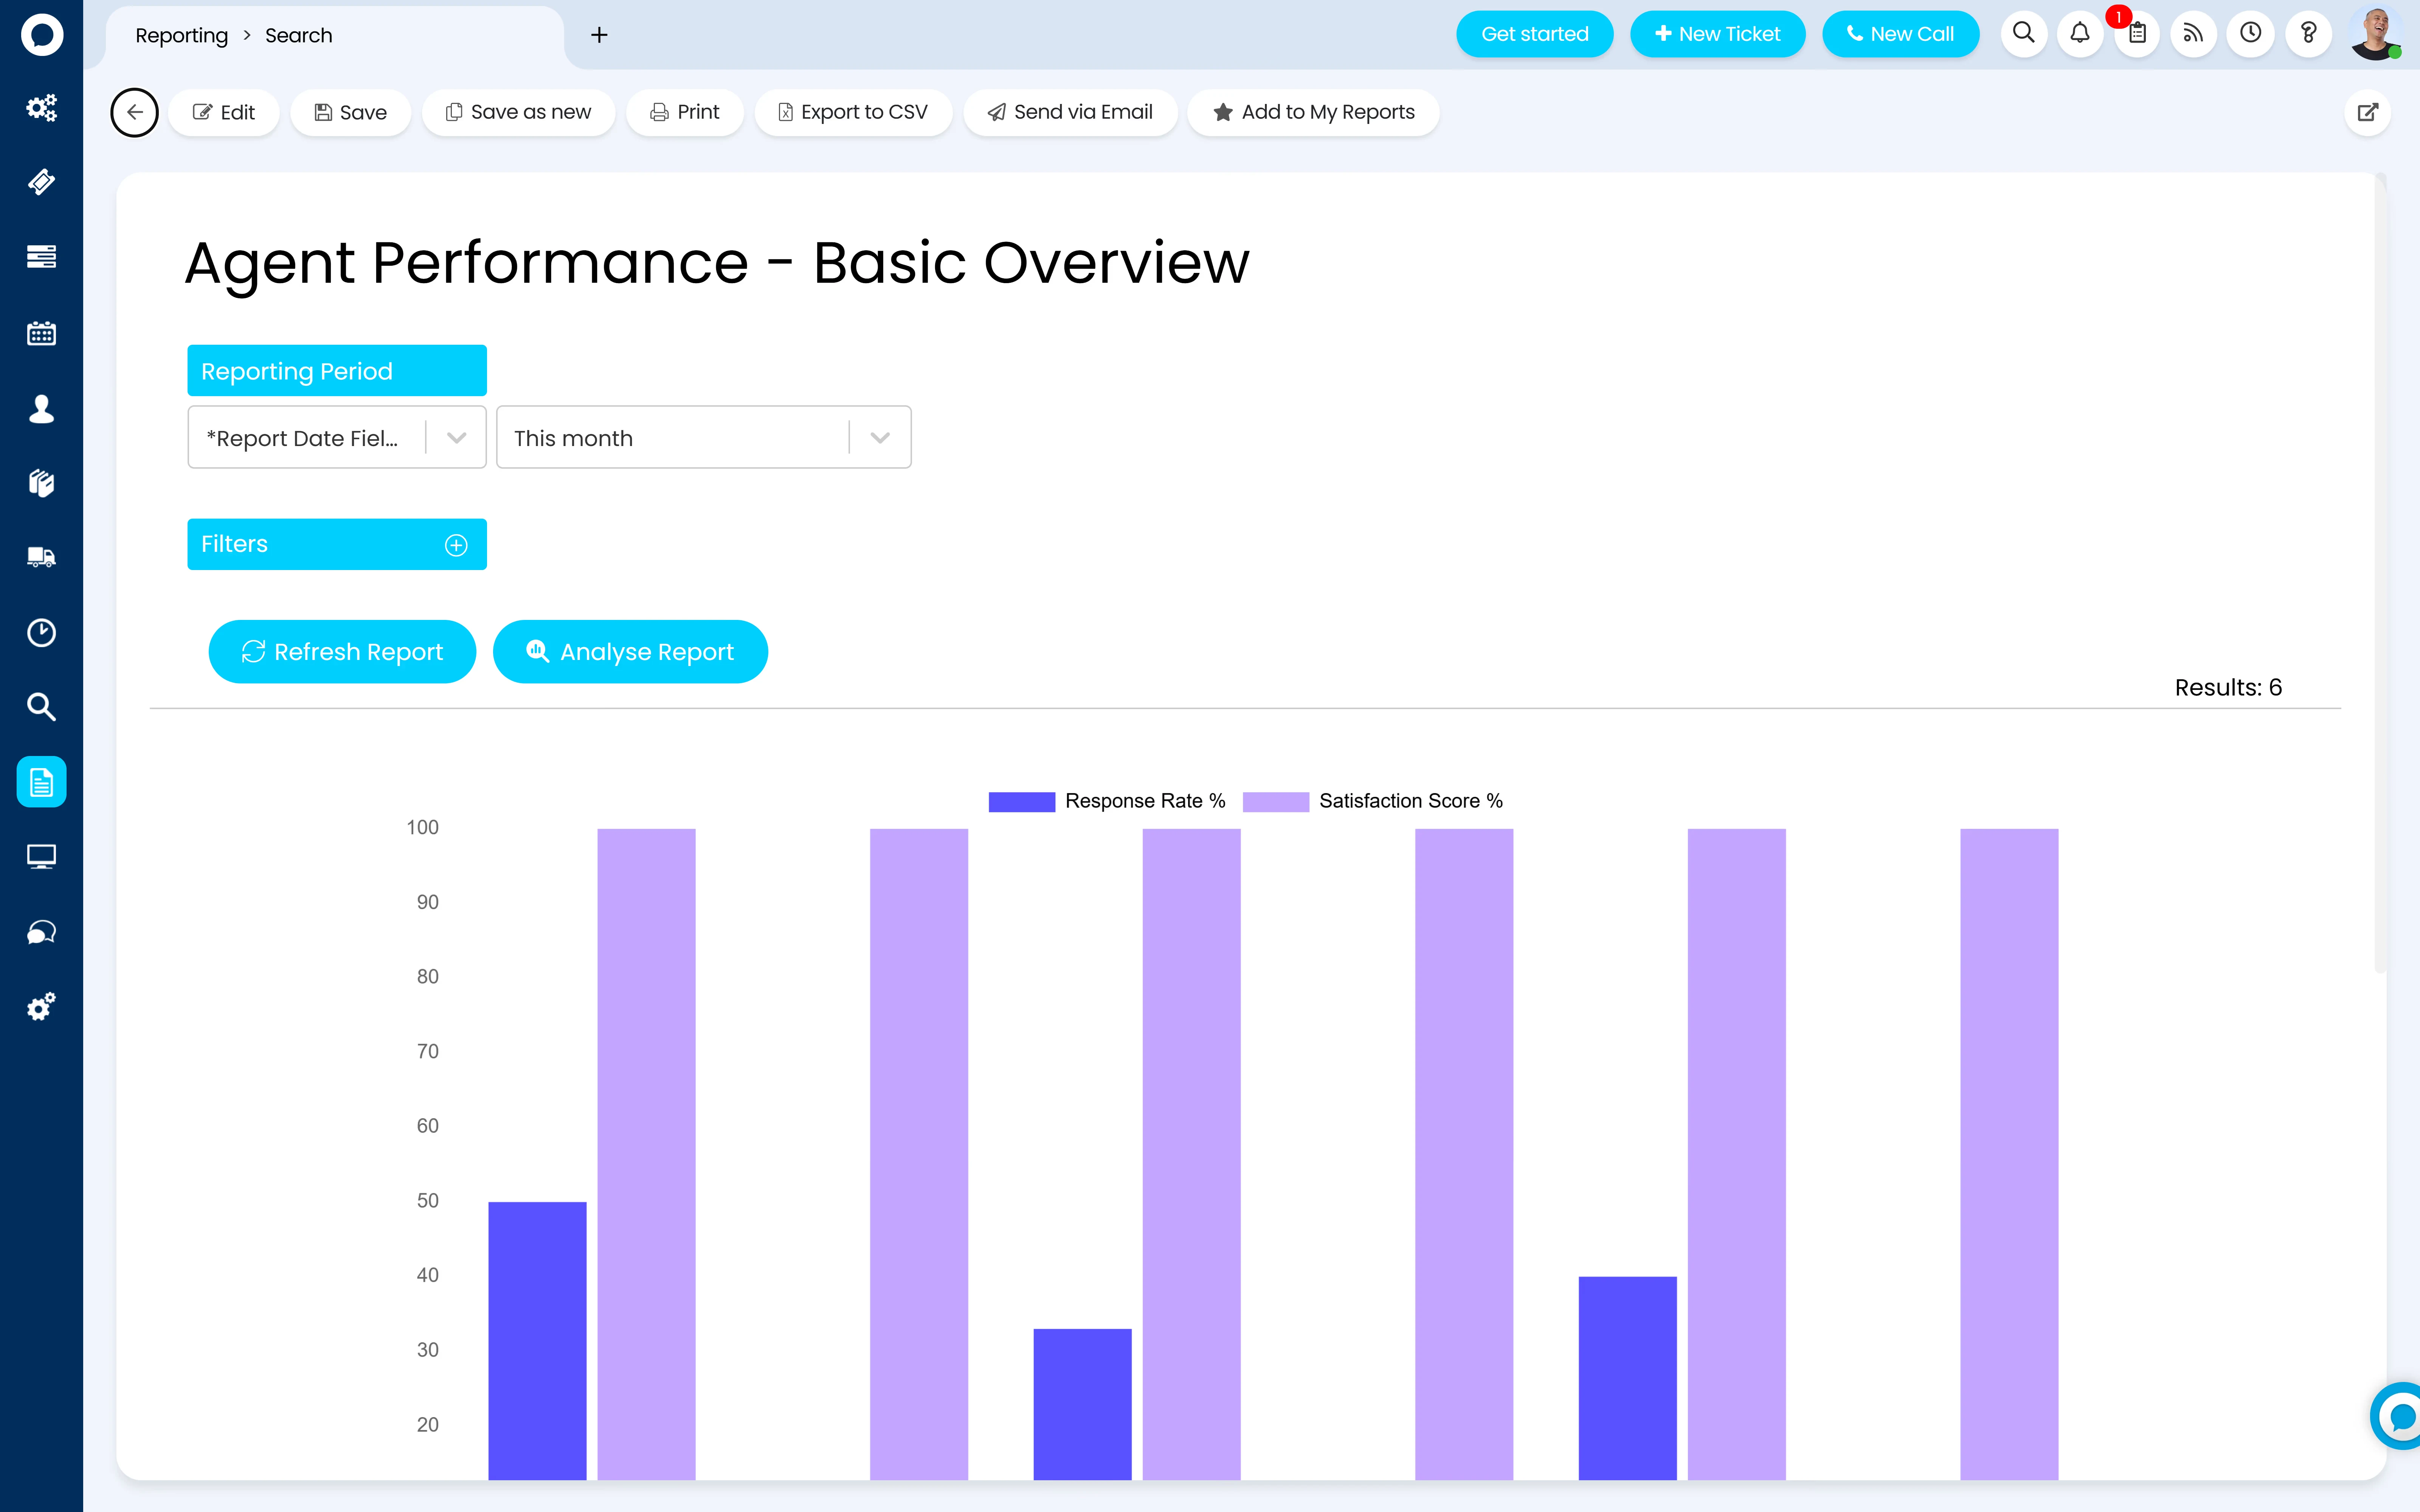
Task: Create a New Ticket
Action: [x=1717, y=34]
